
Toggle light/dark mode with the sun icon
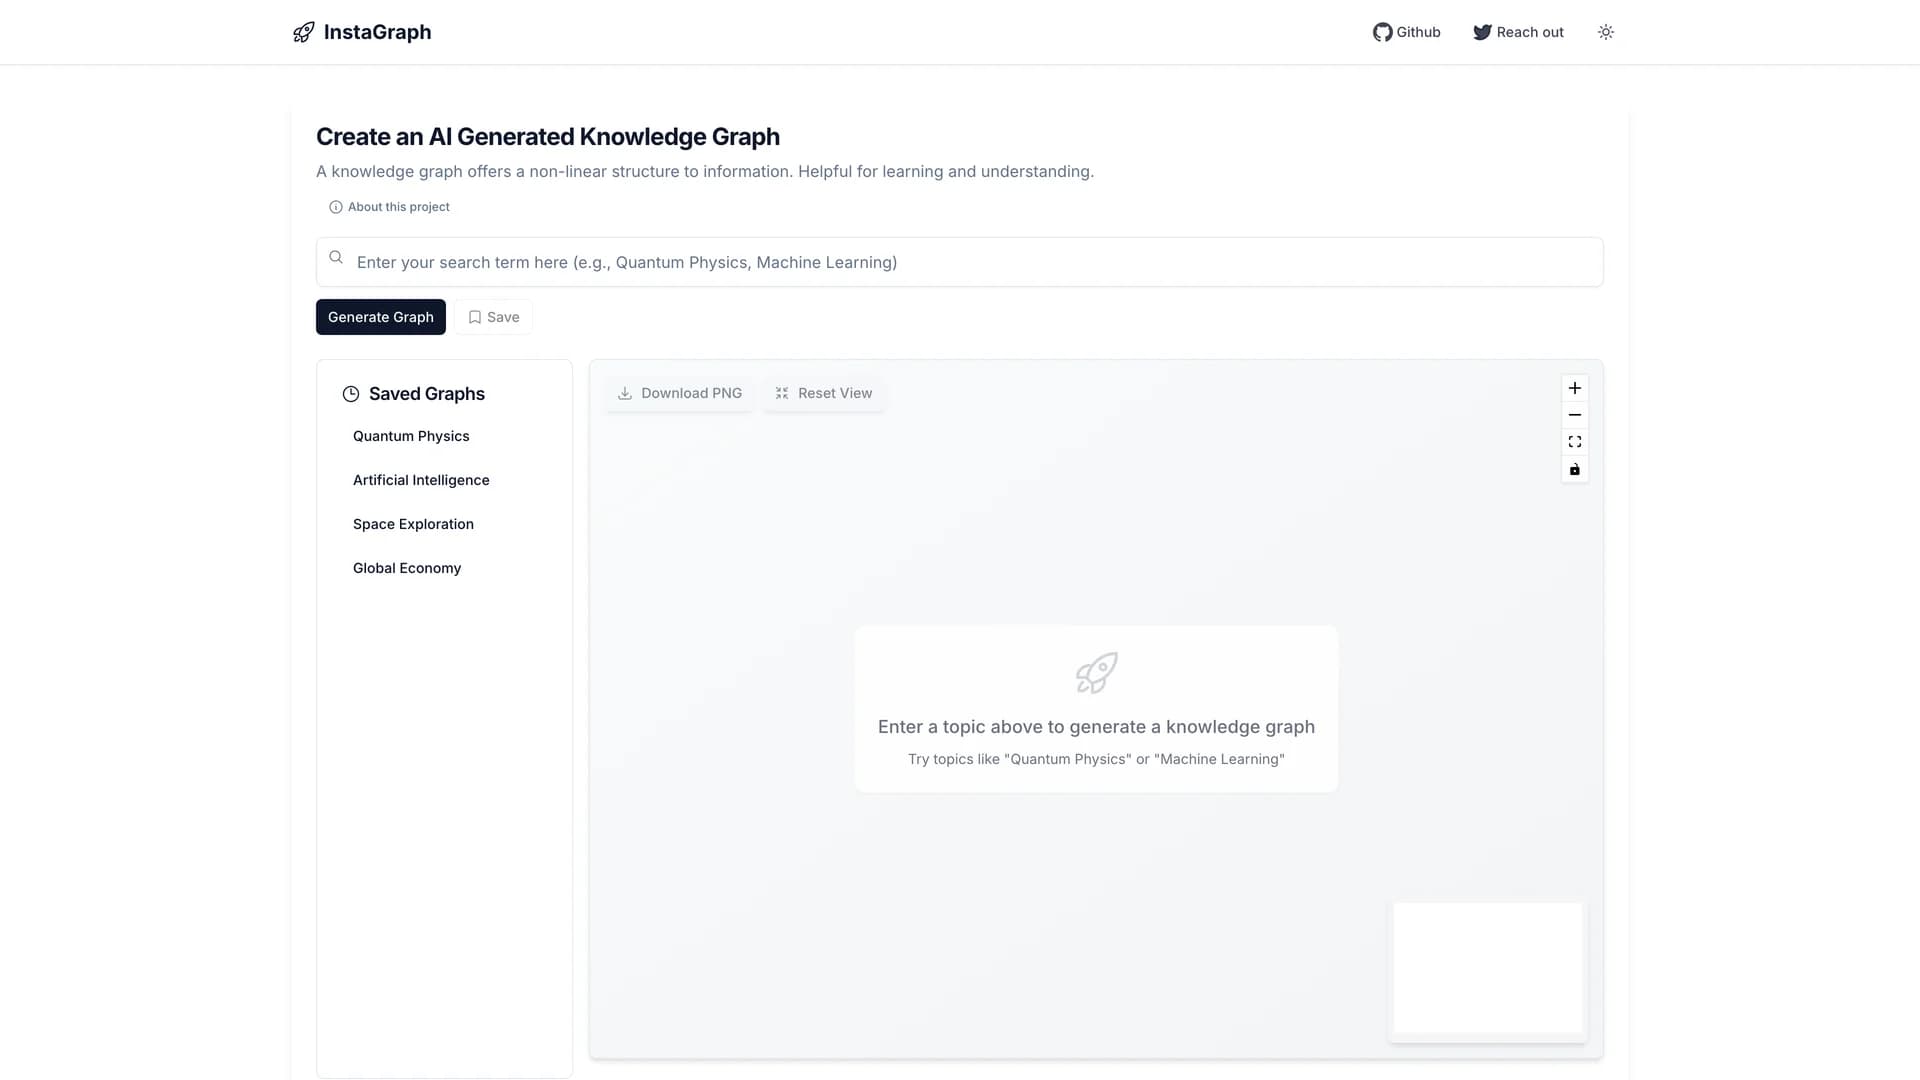point(1605,32)
